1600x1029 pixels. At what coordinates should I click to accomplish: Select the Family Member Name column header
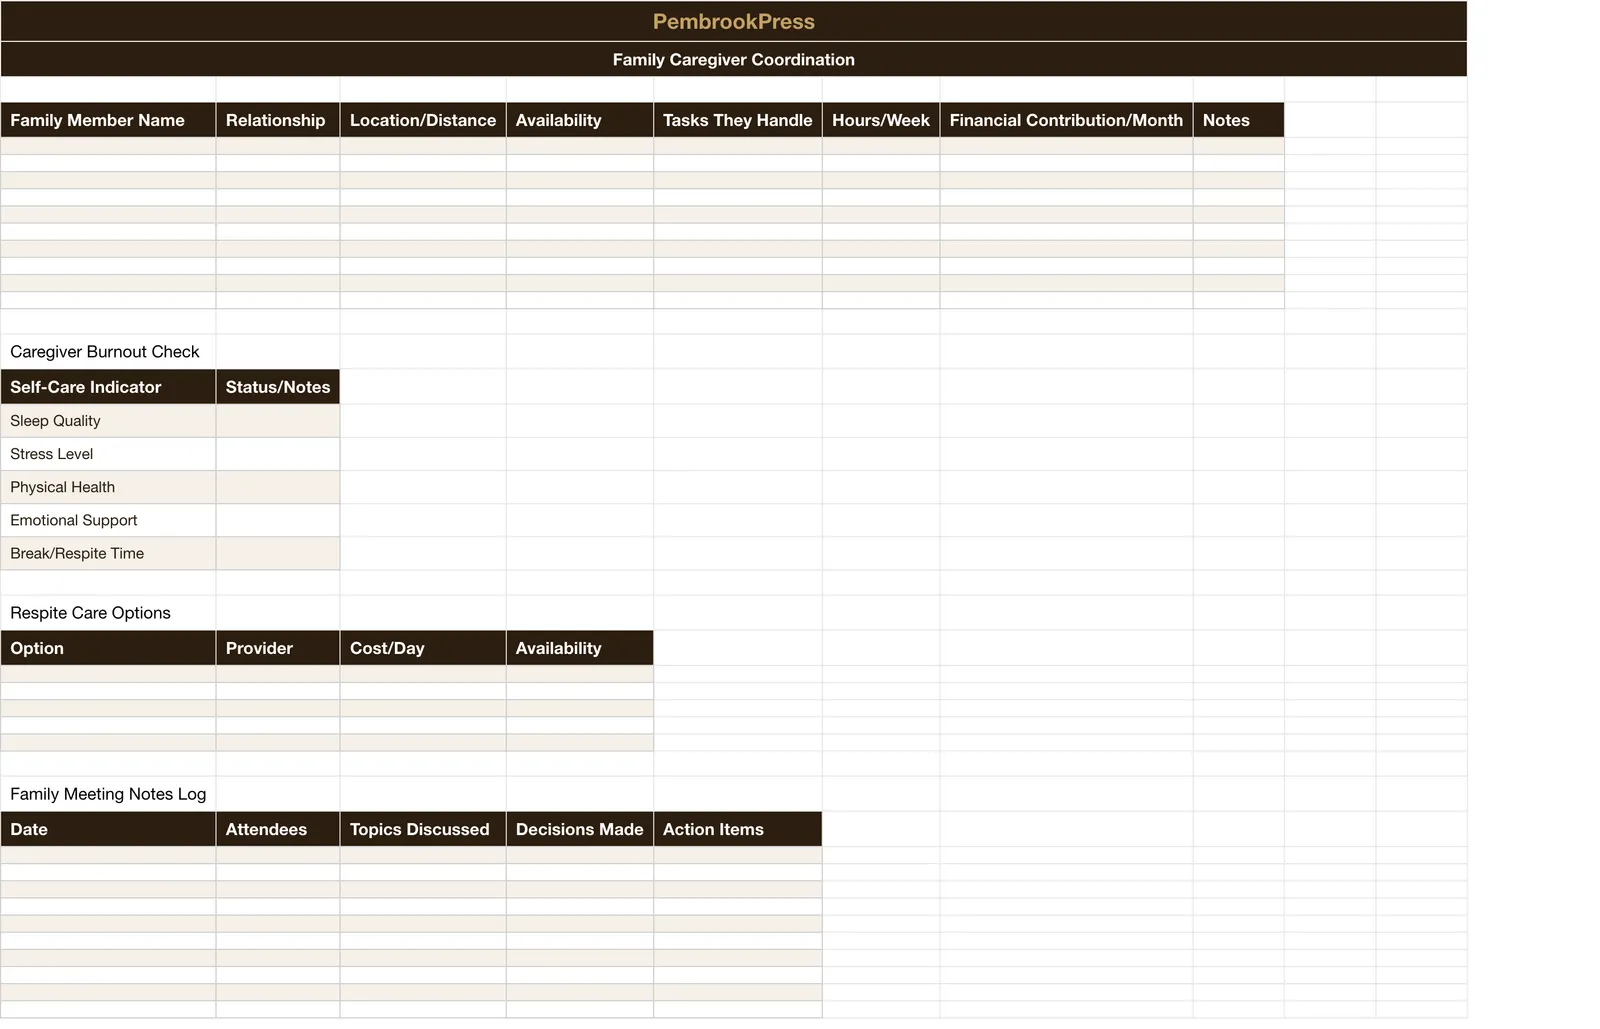pyautogui.click(x=108, y=120)
